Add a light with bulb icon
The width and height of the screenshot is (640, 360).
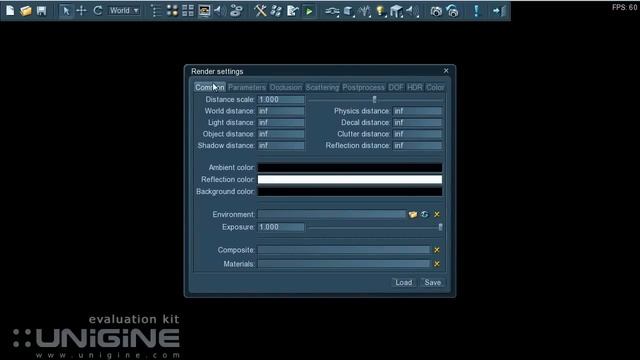click(x=381, y=11)
